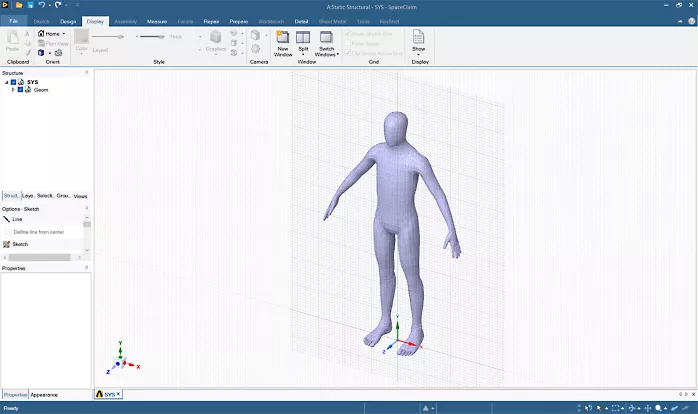698x414 pixels.
Task: Open the Switch Windows dropdown
Action: point(327,51)
